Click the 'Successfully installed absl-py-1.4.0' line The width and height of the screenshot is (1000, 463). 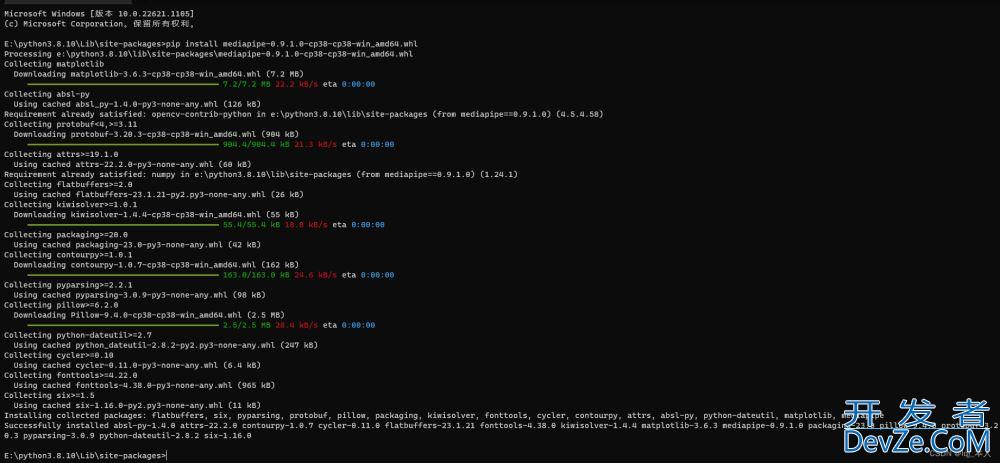click(501, 425)
